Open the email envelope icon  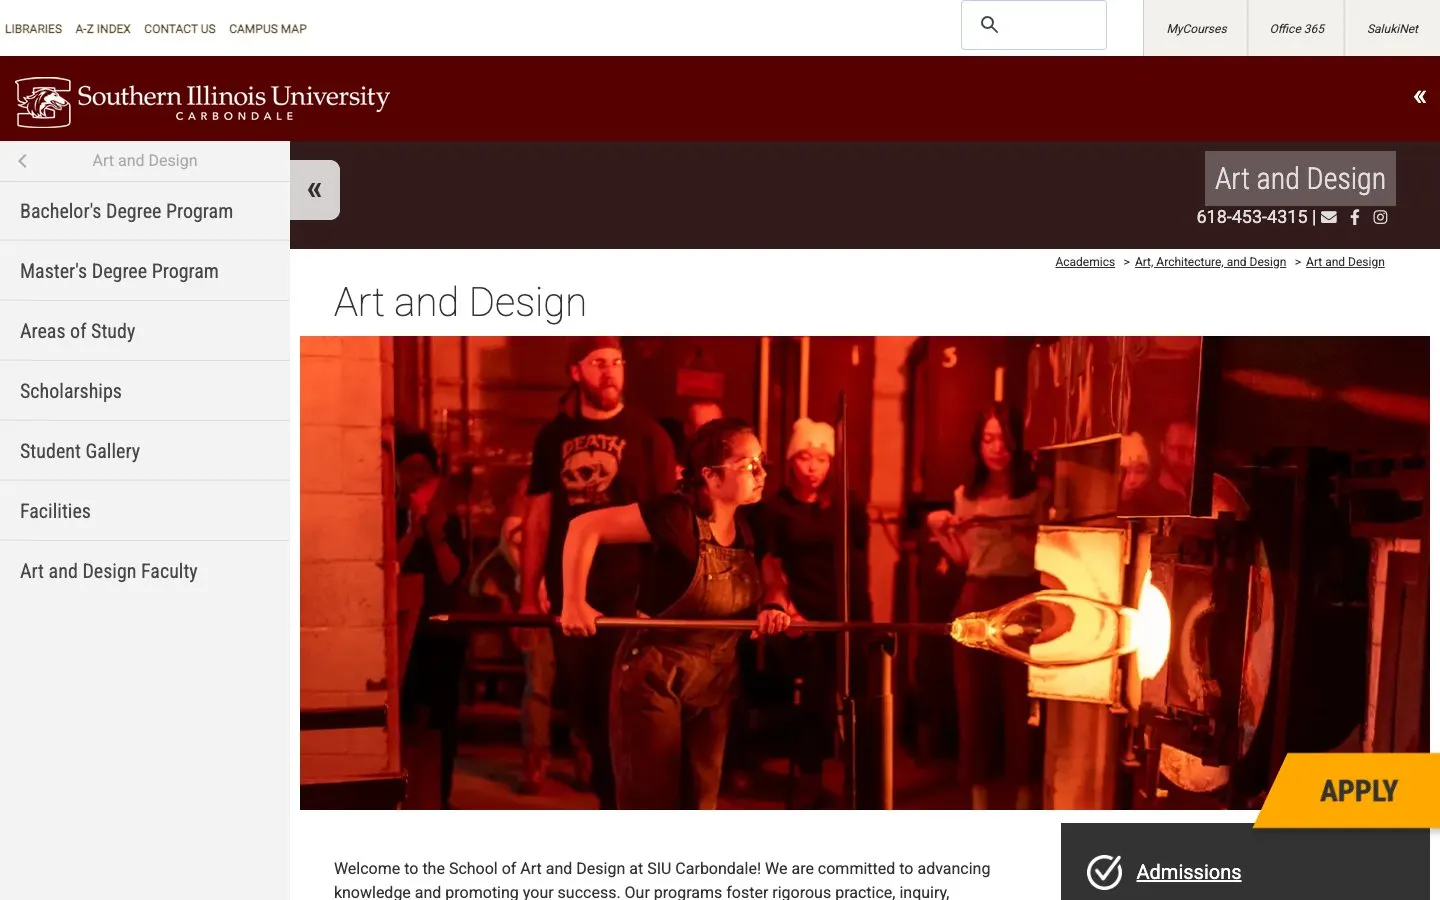[1329, 217]
